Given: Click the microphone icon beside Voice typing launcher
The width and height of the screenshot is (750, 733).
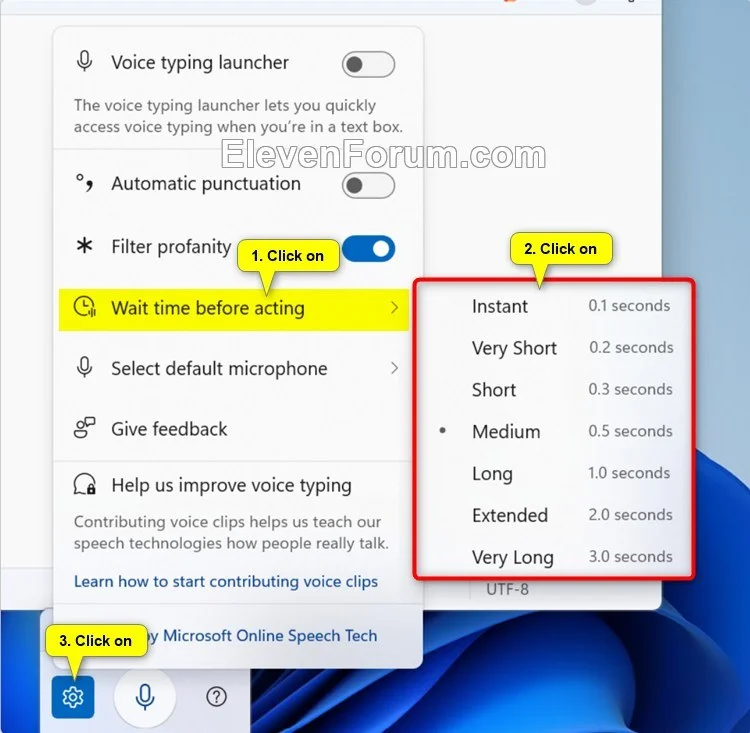Looking at the screenshot, I should [x=85, y=62].
